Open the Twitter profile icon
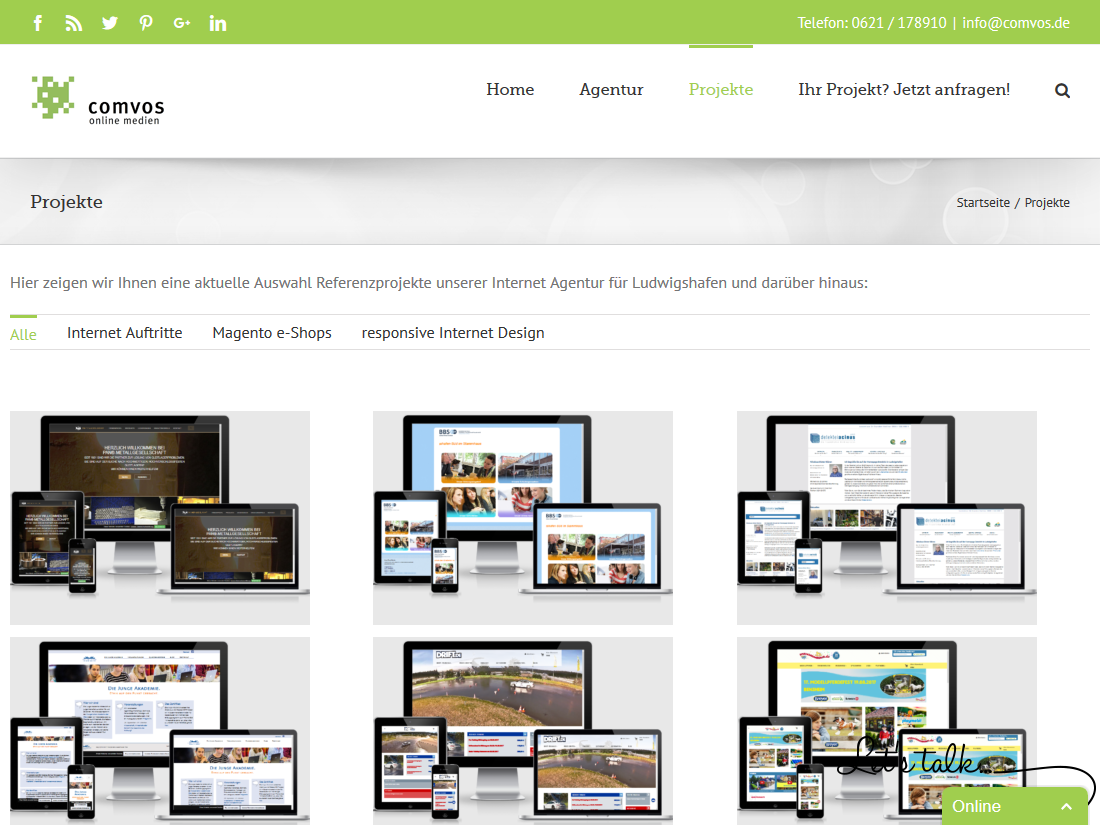1100x825 pixels. click(x=110, y=23)
